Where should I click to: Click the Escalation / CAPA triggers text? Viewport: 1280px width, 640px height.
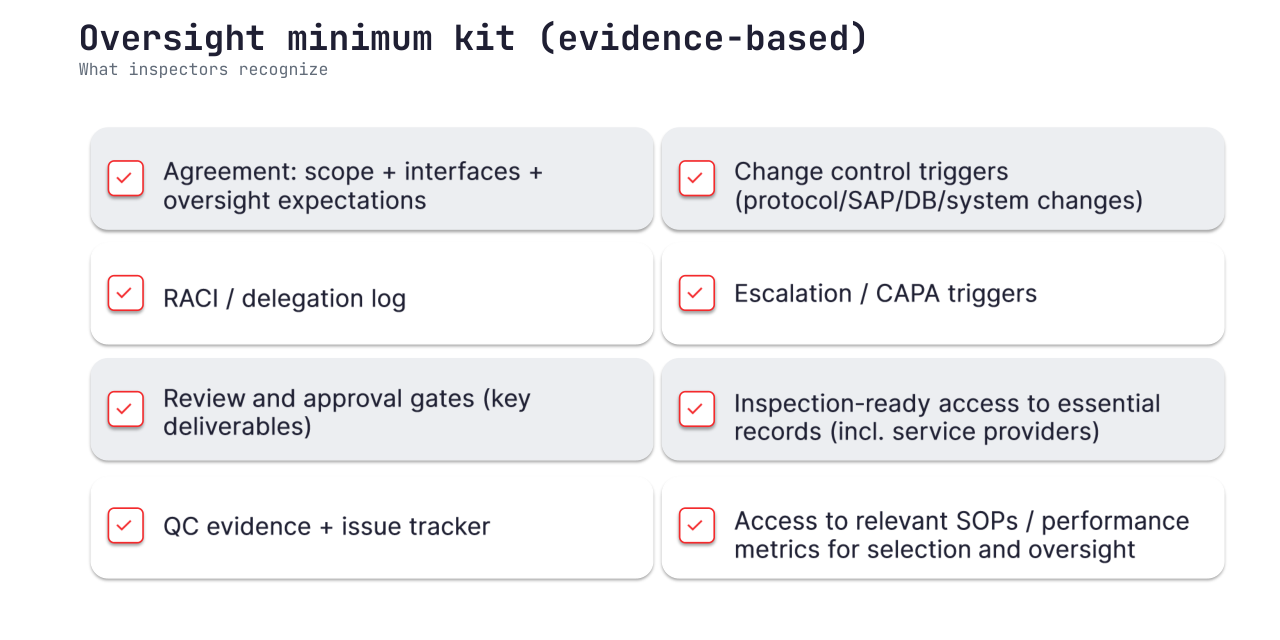(x=885, y=293)
